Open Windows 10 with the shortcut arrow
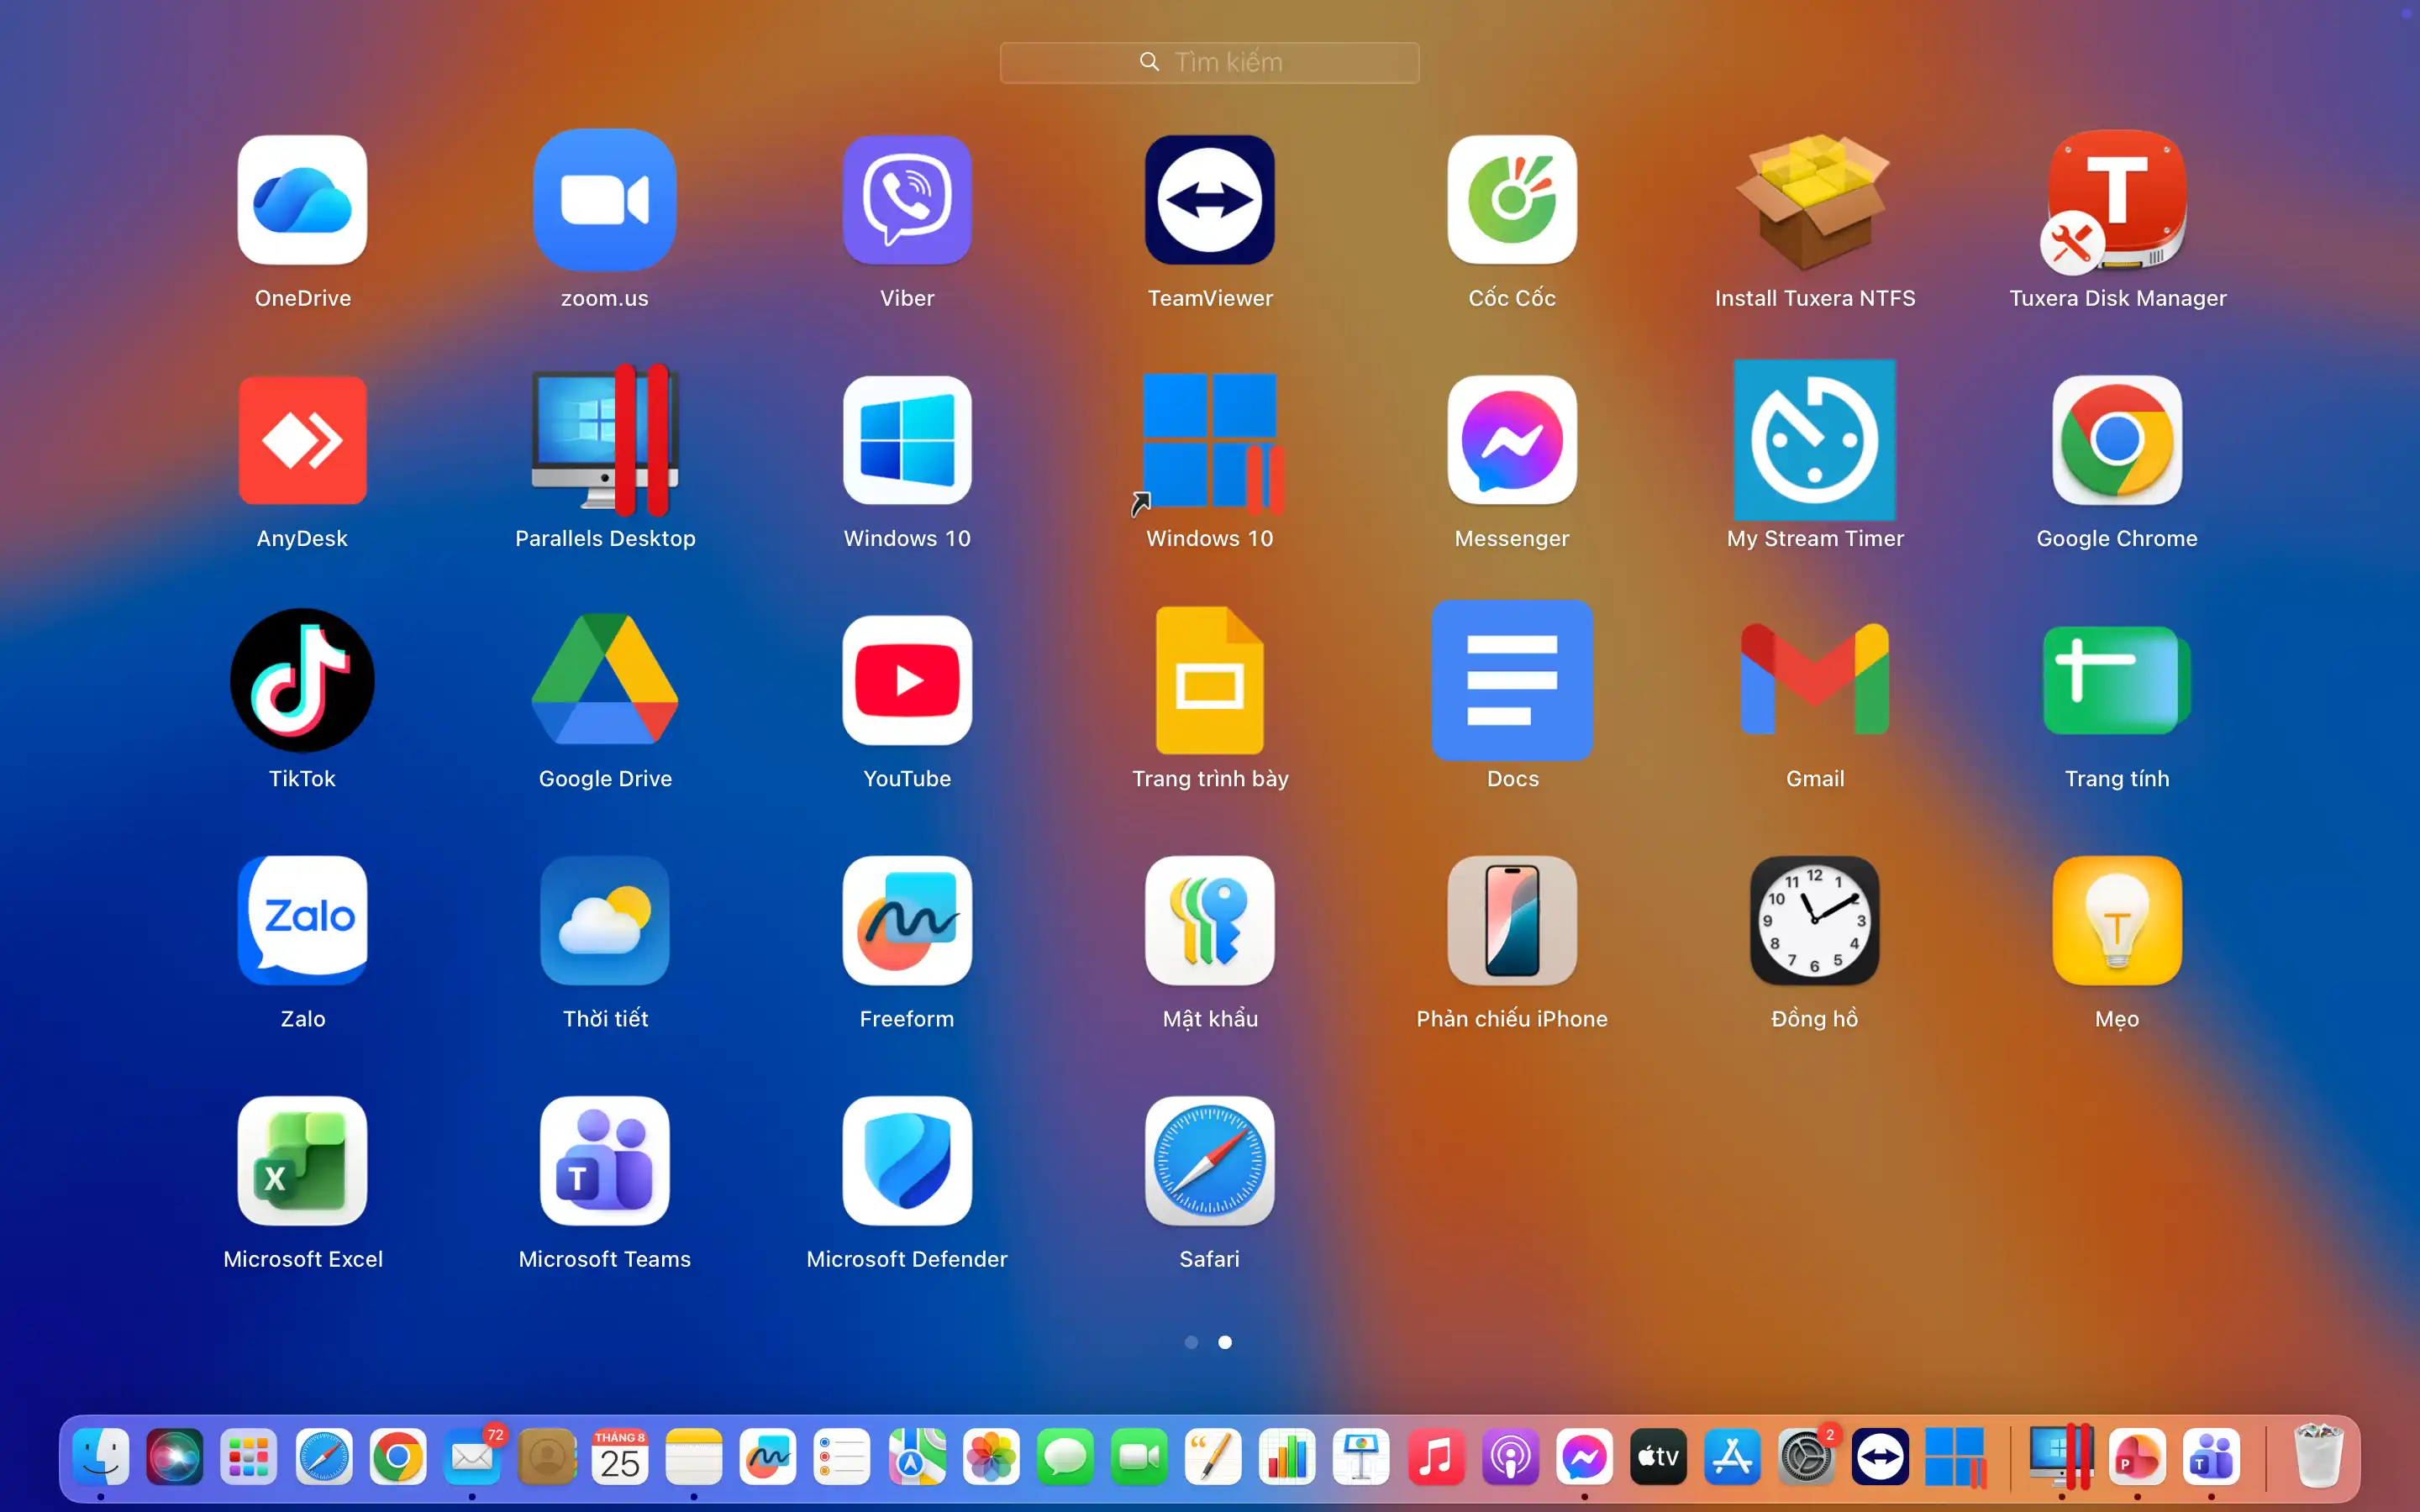Screen dimensions: 2420x1512 pos(1210,440)
